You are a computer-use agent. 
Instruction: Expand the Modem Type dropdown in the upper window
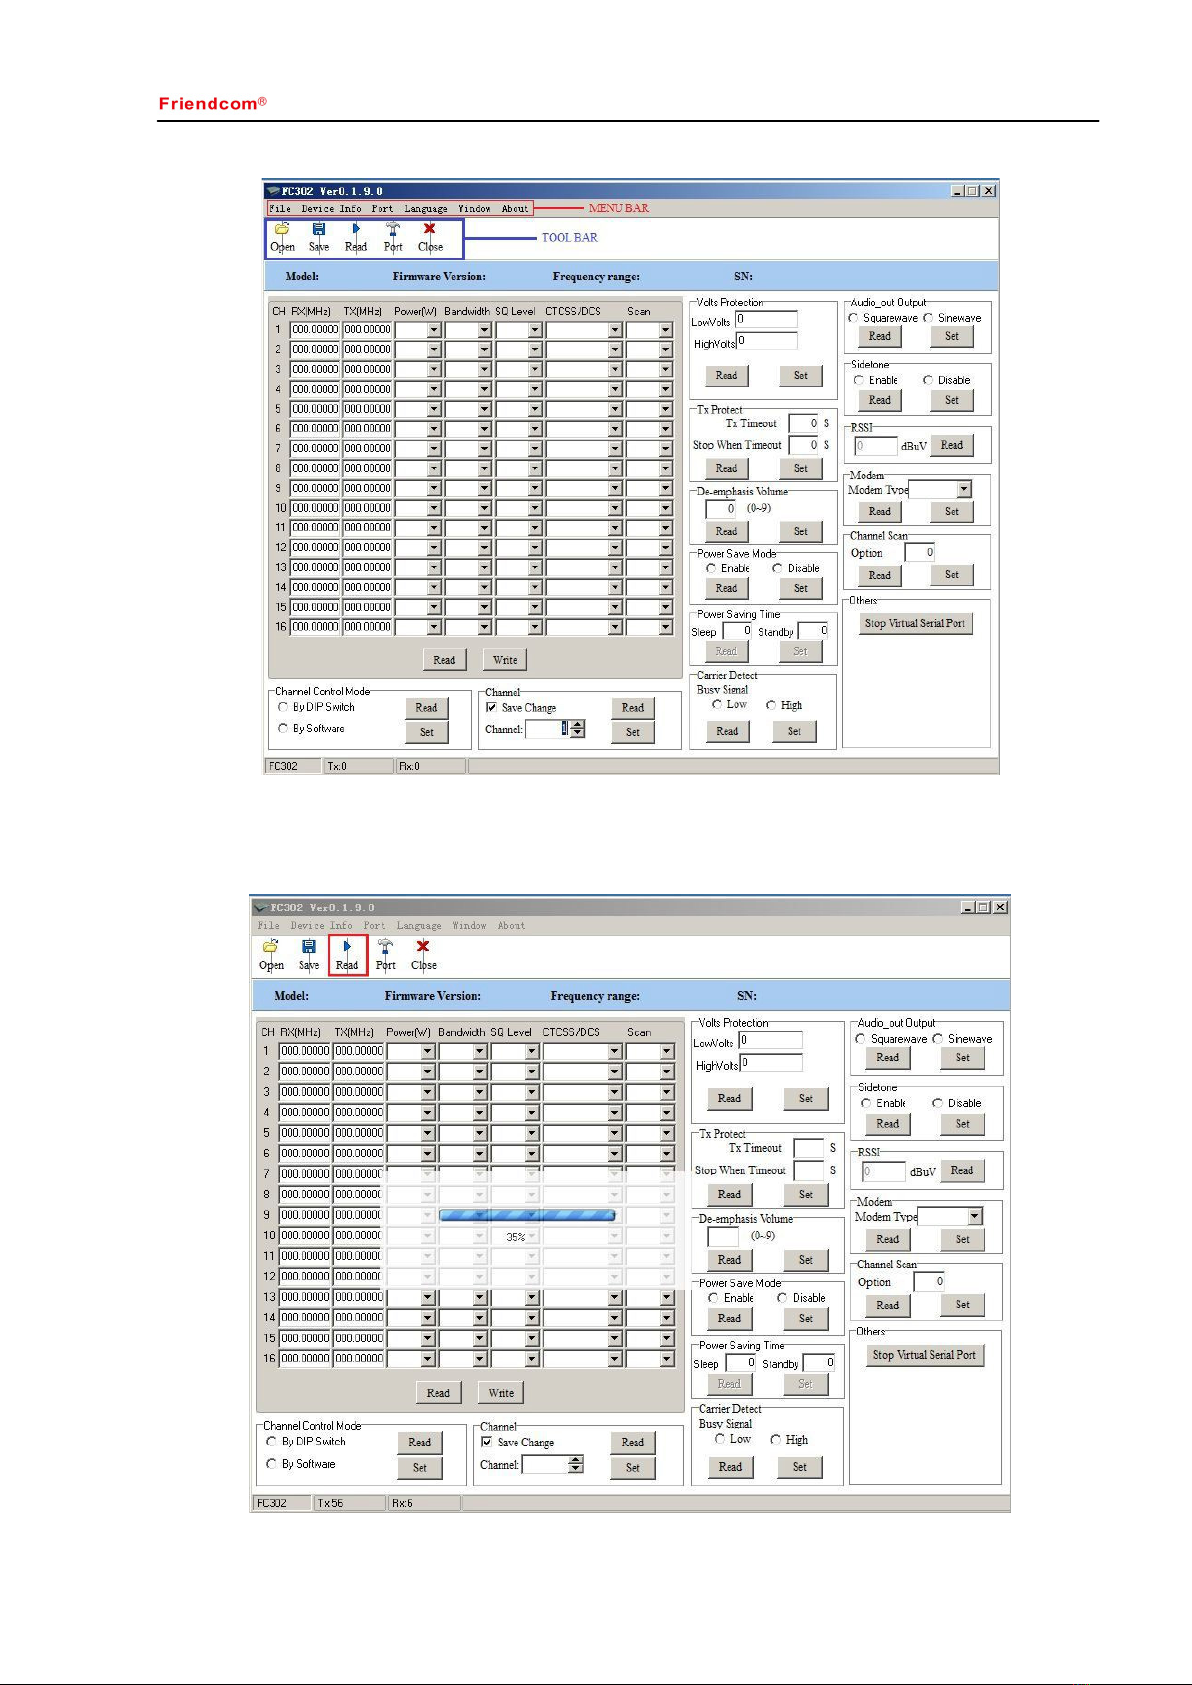click(964, 490)
